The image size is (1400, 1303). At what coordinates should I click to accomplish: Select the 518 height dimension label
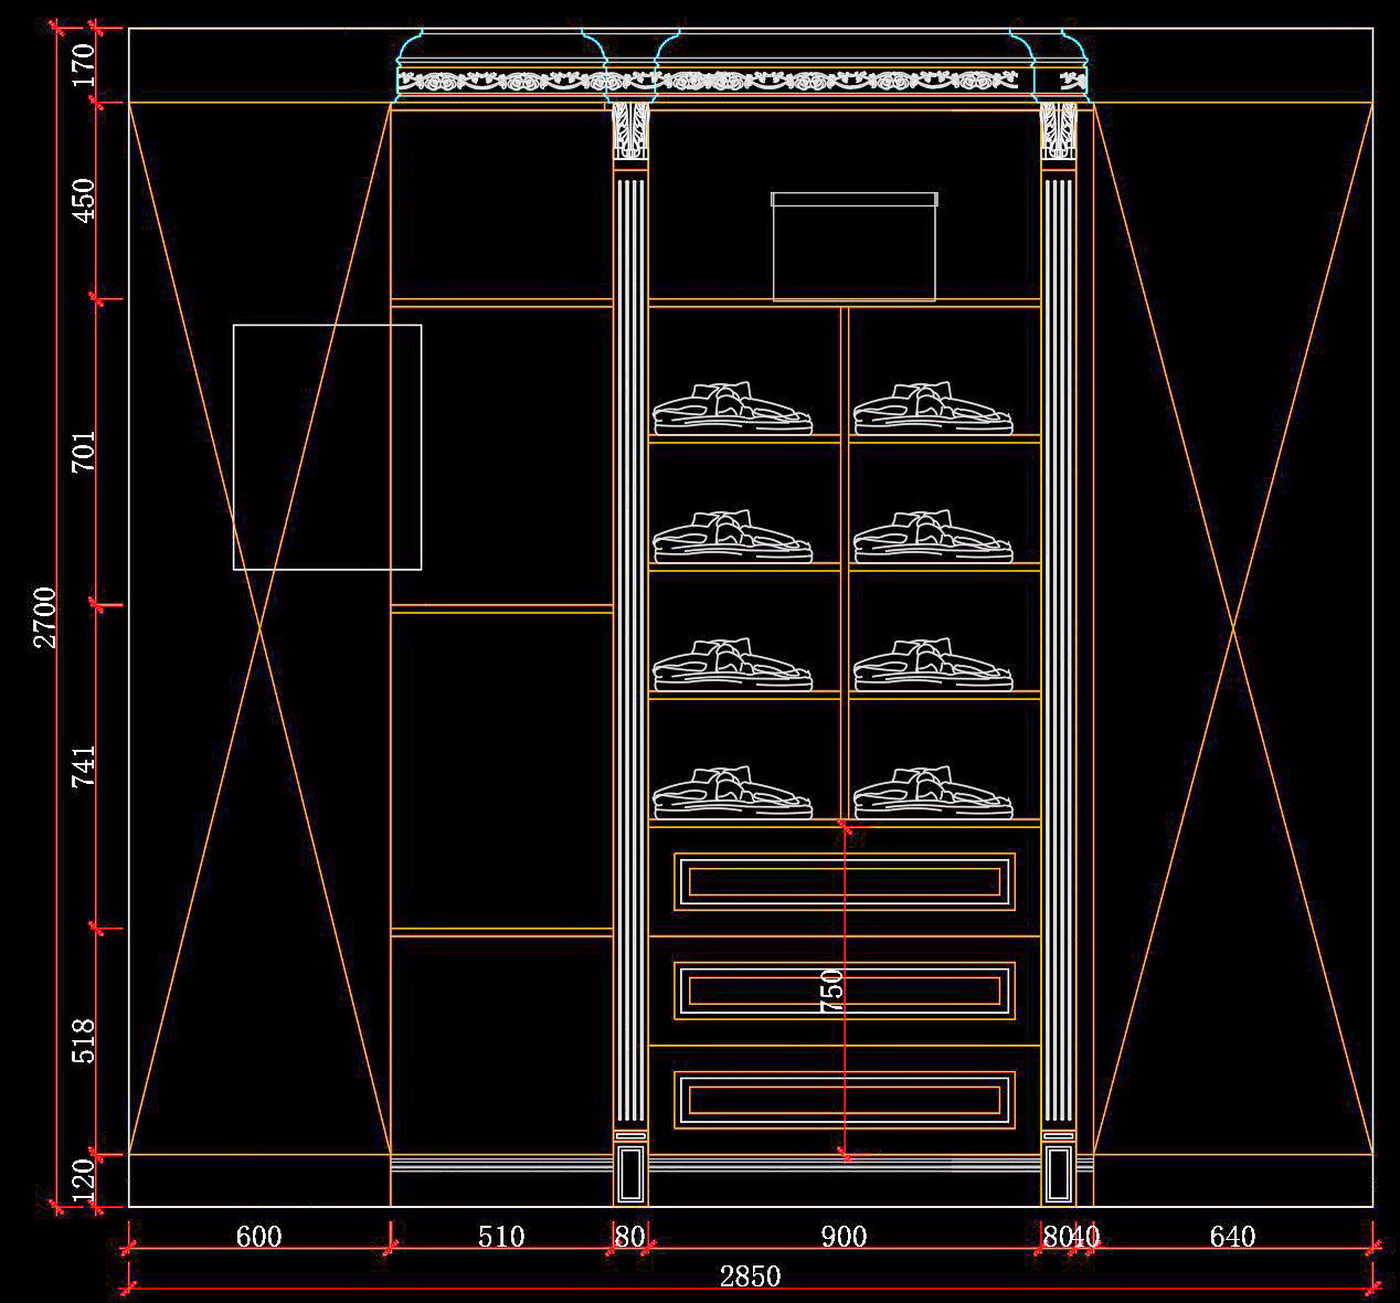(84, 1041)
